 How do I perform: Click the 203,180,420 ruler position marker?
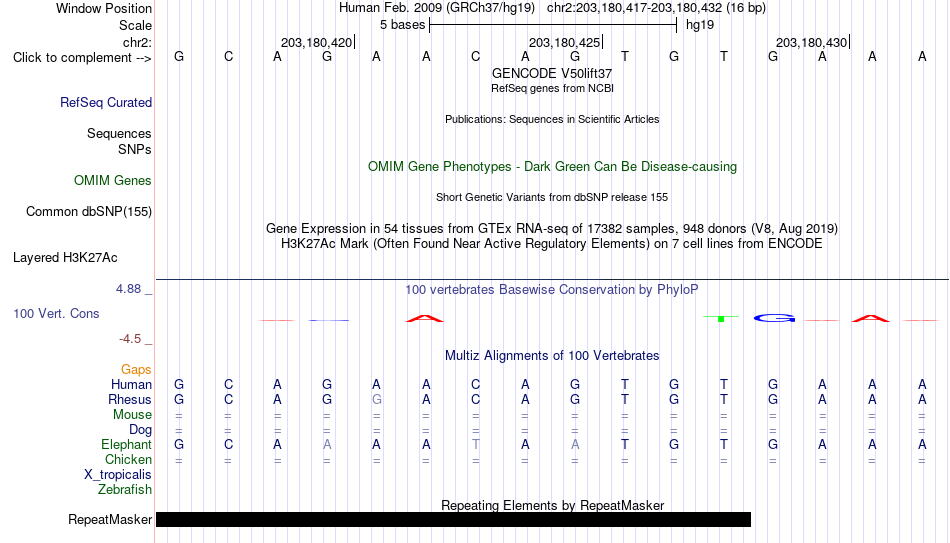[x=317, y=42]
